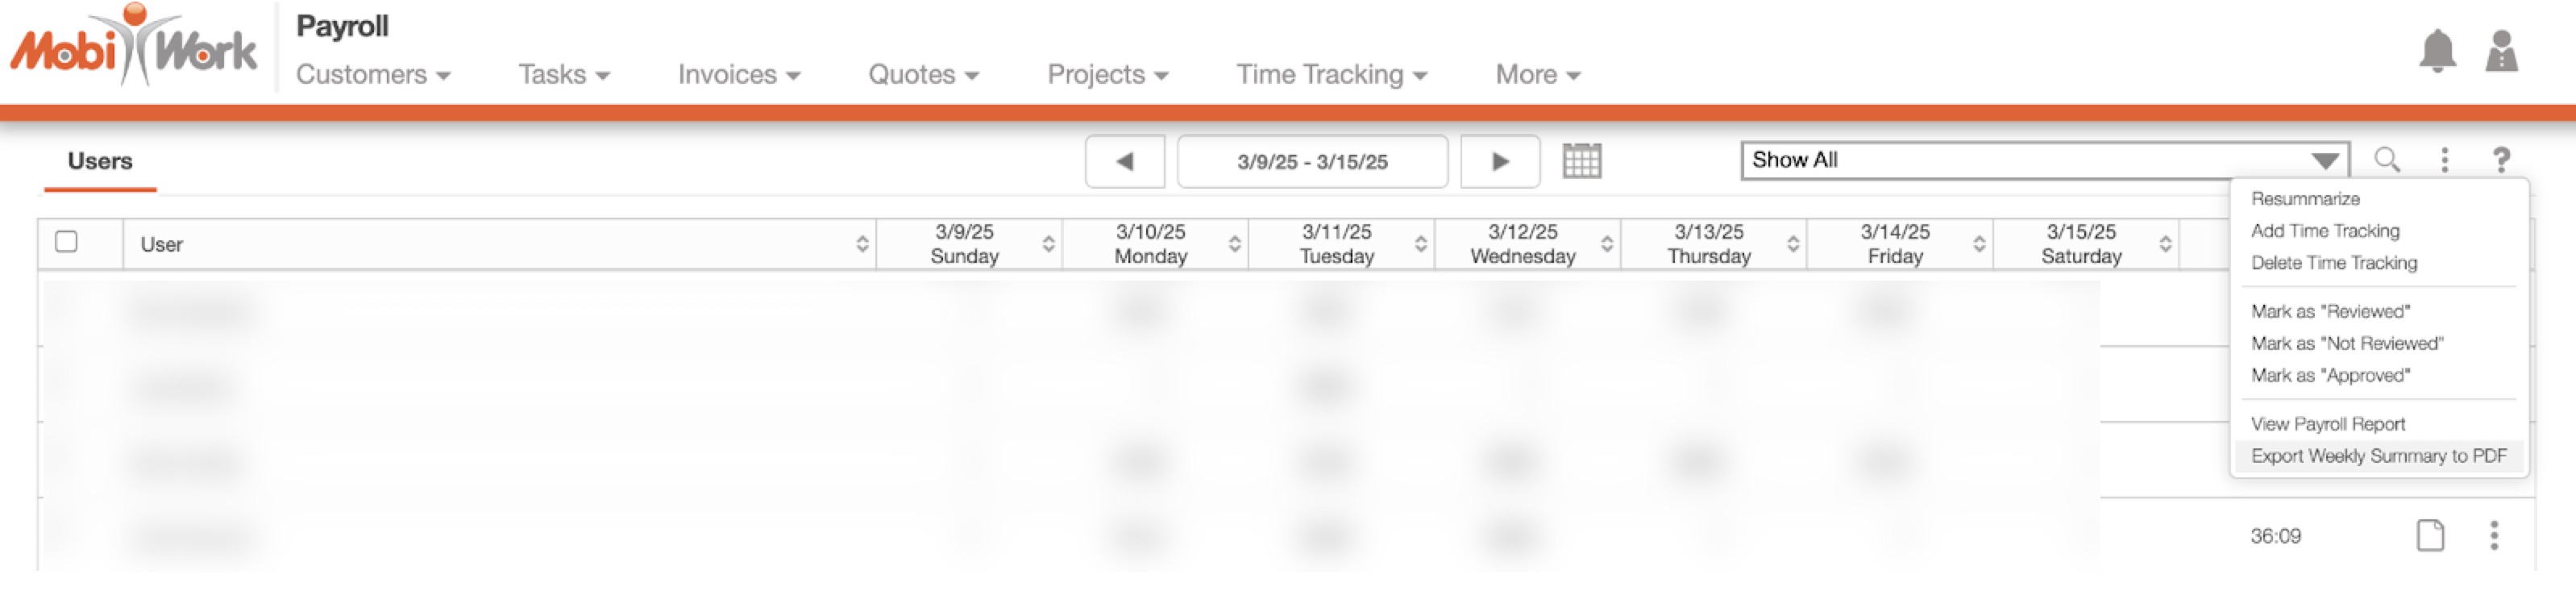Expand the Time Tracking menu
Screen dimensions: 2576x608
pyautogui.click(x=1331, y=75)
